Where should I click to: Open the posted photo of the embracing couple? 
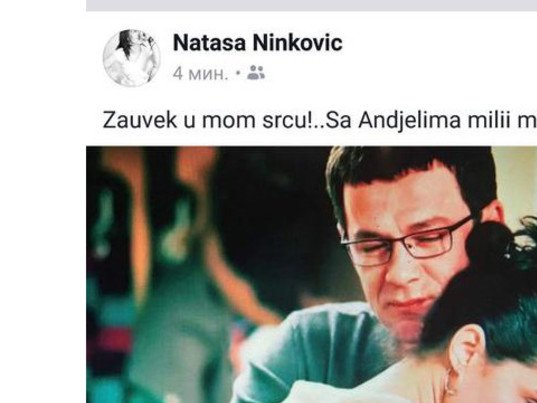pos(312,275)
